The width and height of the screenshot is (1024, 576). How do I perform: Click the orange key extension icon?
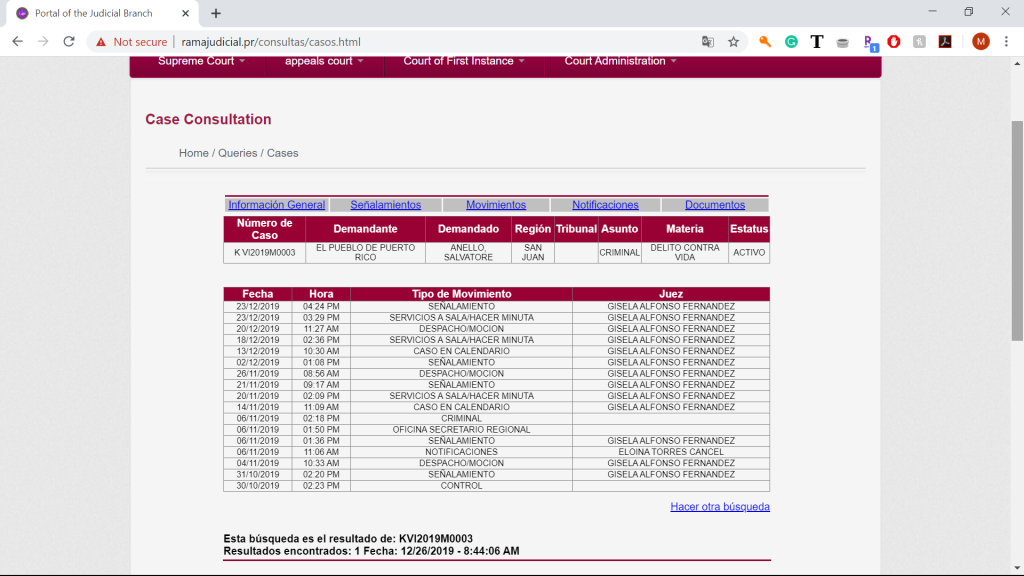[x=765, y=42]
